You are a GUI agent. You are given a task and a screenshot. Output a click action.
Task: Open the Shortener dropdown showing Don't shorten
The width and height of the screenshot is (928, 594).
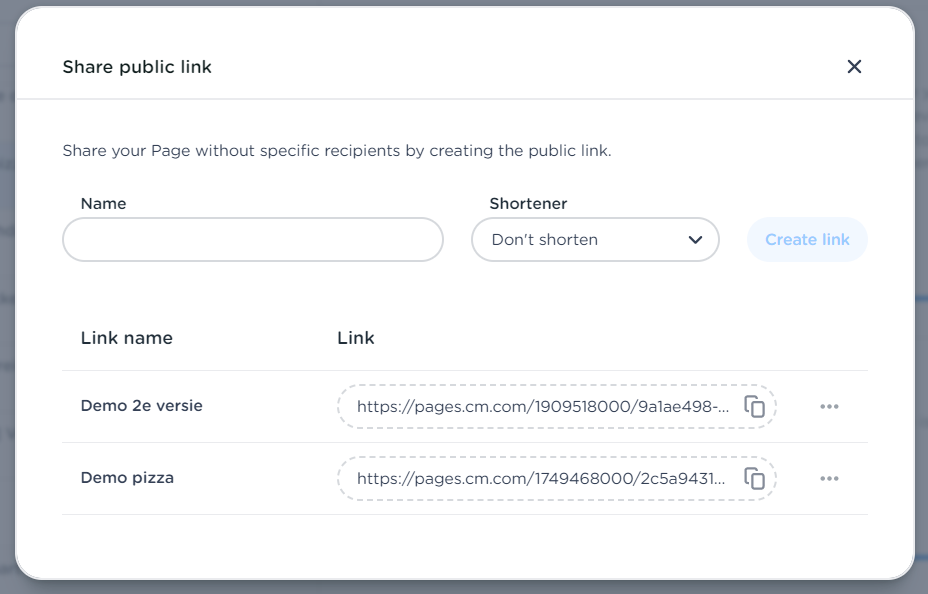tap(594, 240)
